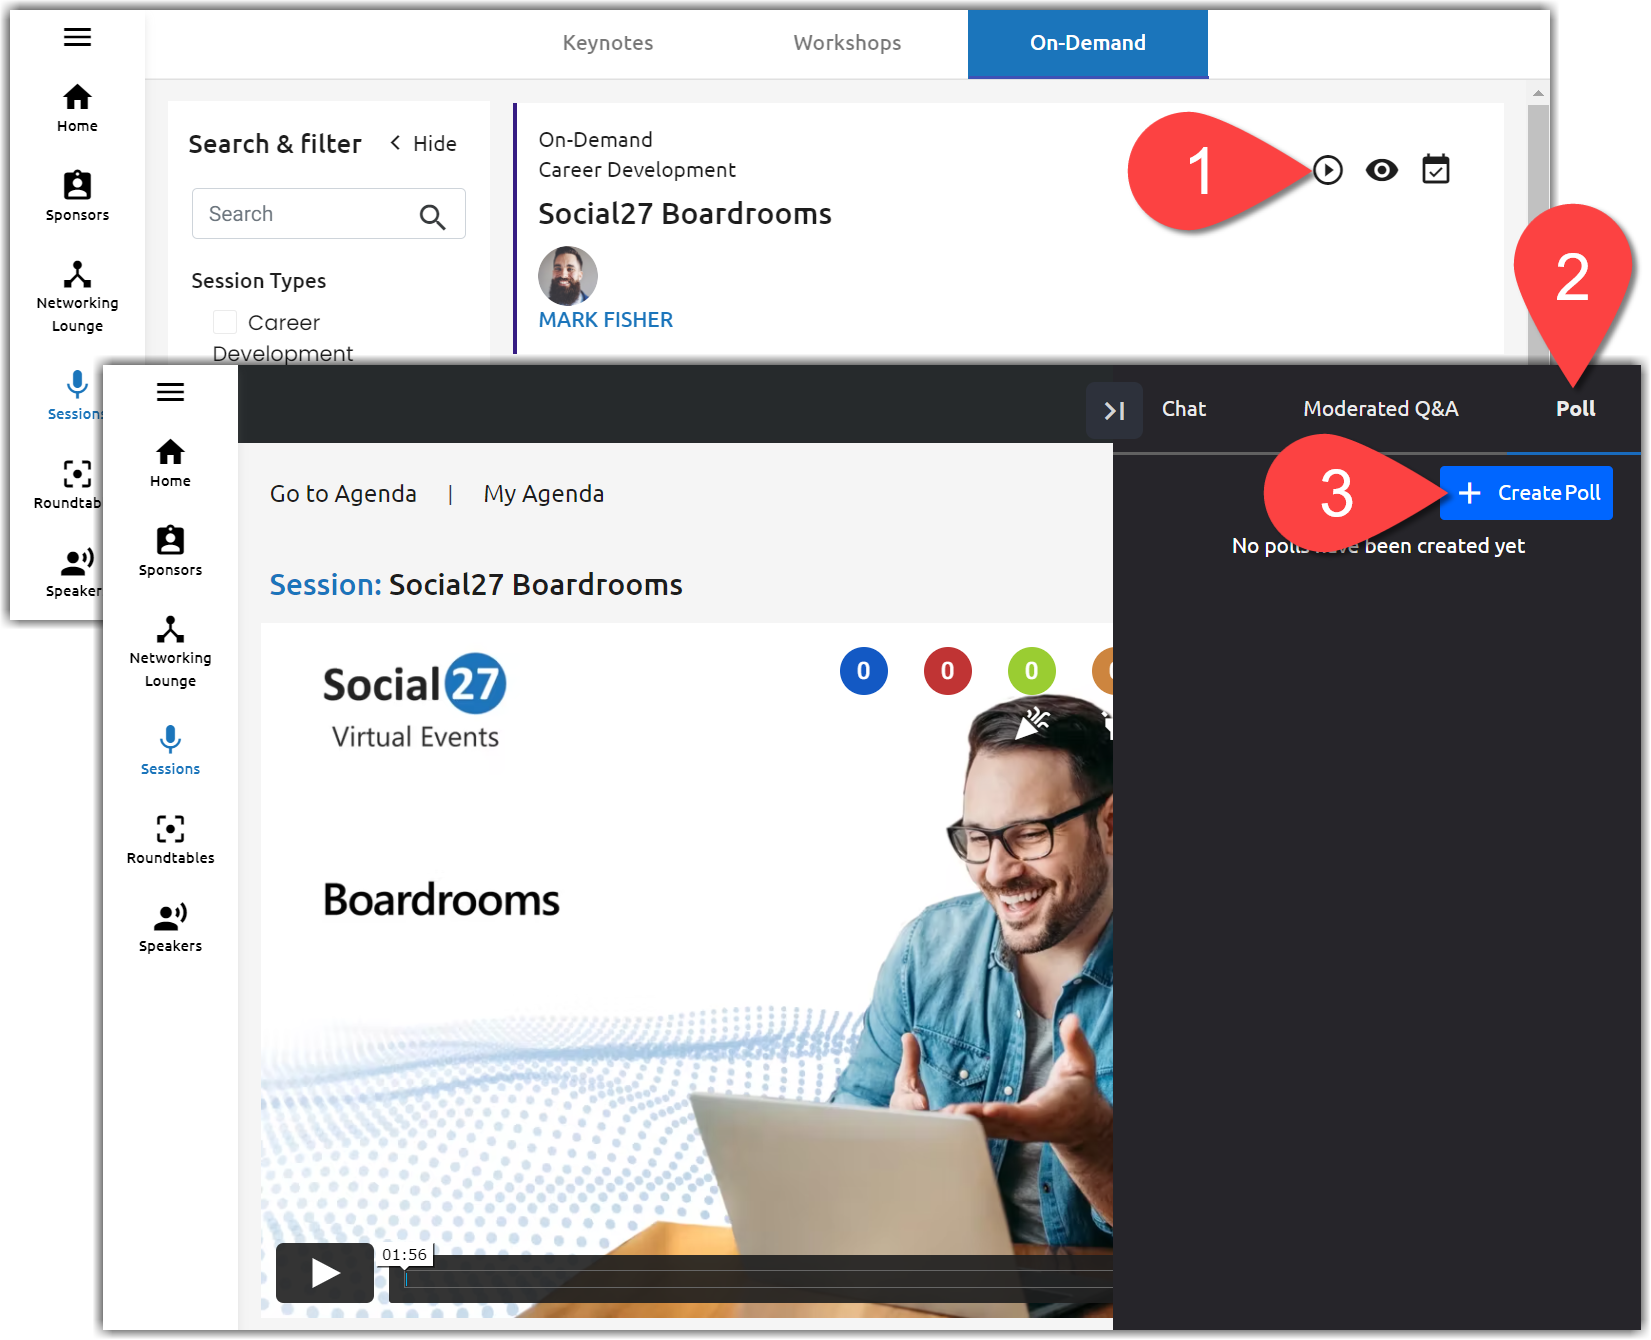Add session to agenda with calendar icon

click(x=1436, y=169)
